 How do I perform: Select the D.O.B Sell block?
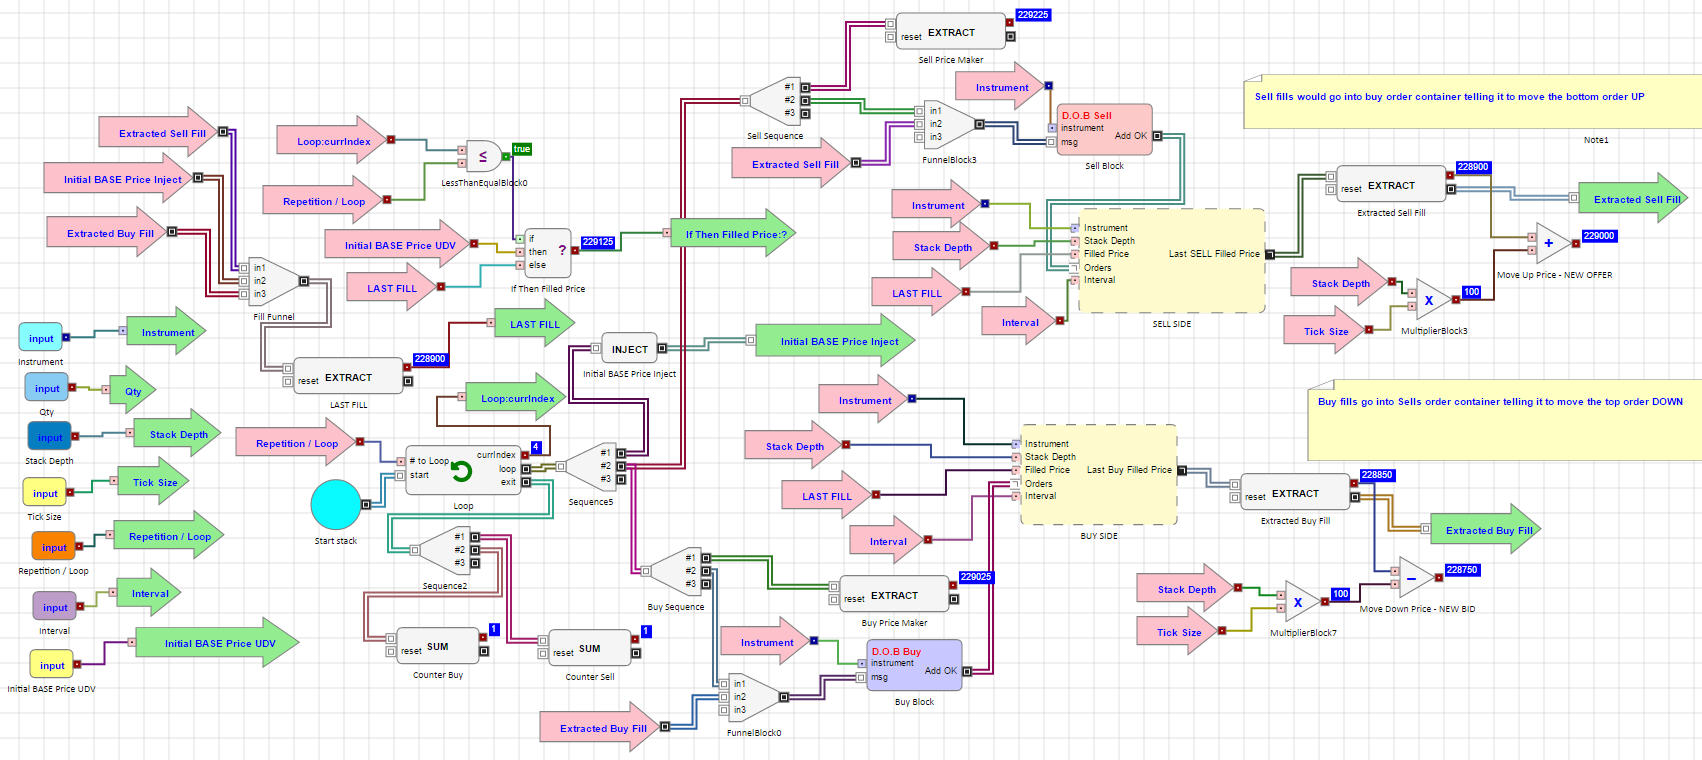coord(1103,129)
